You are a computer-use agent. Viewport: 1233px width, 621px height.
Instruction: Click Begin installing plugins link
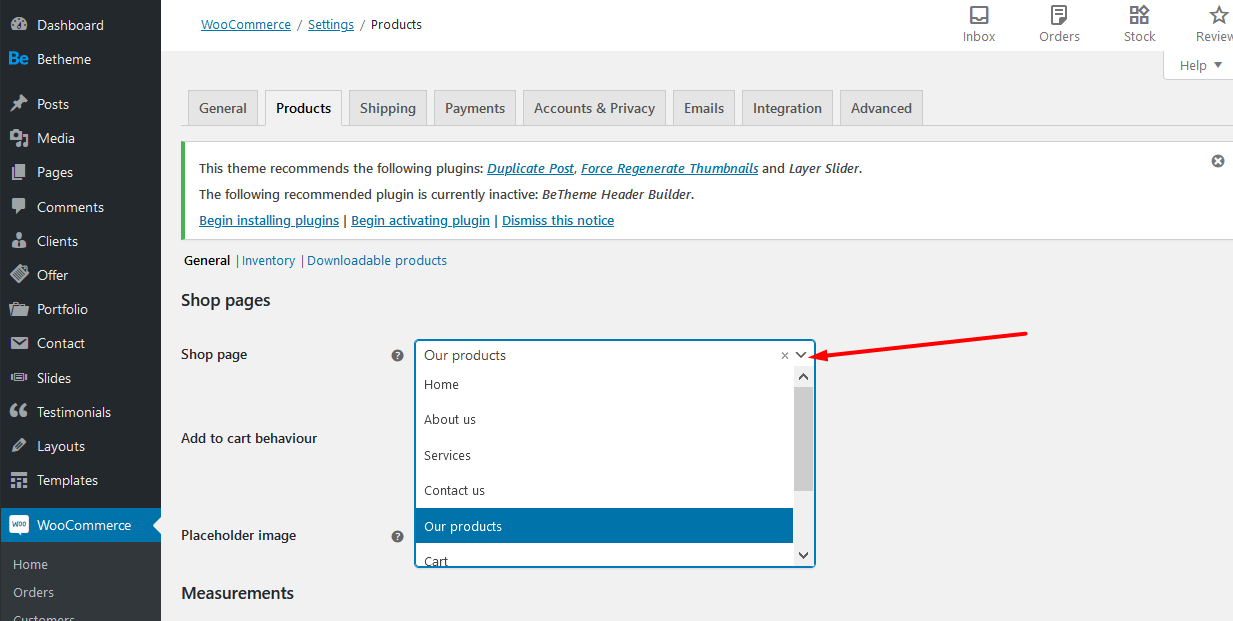click(x=269, y=220)
